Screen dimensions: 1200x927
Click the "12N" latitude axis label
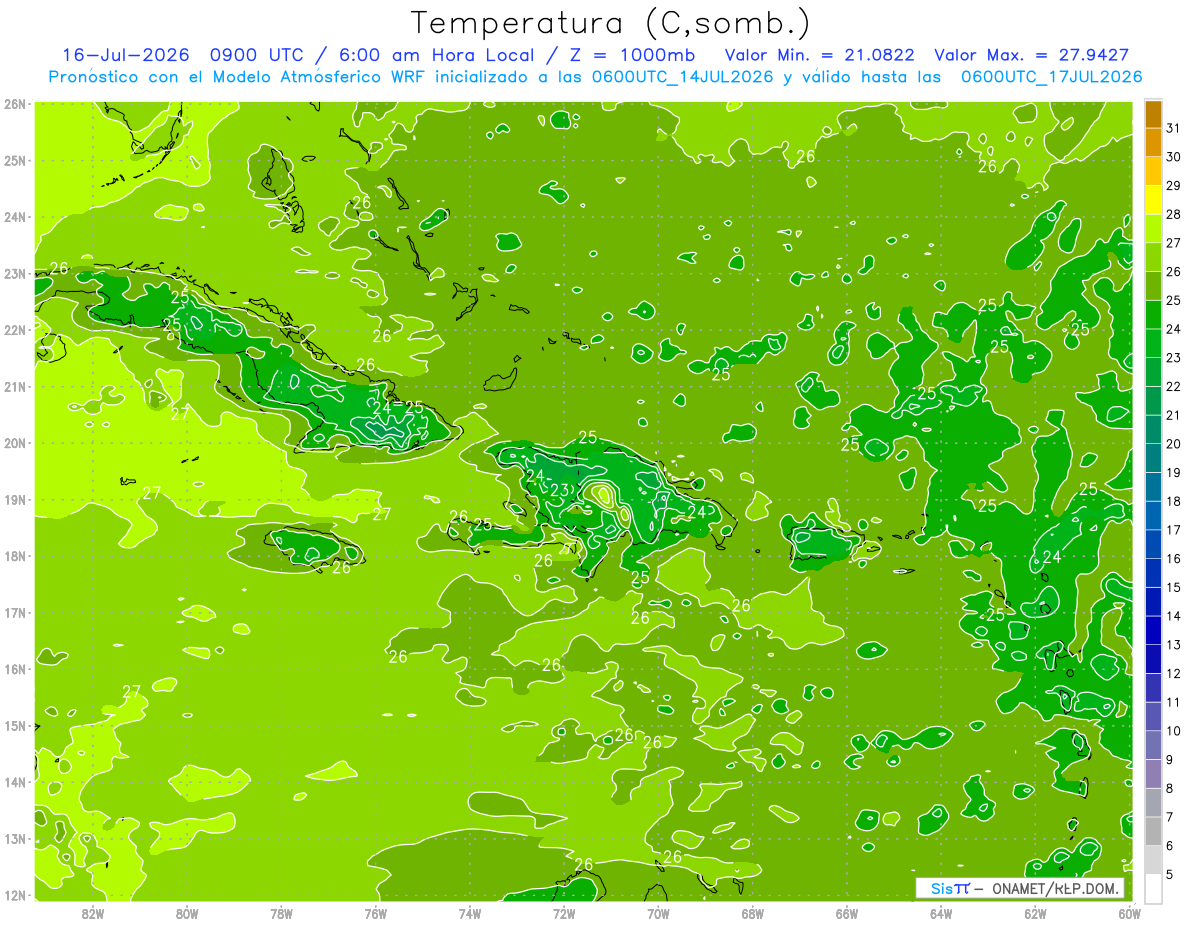(x=14, y=895)
